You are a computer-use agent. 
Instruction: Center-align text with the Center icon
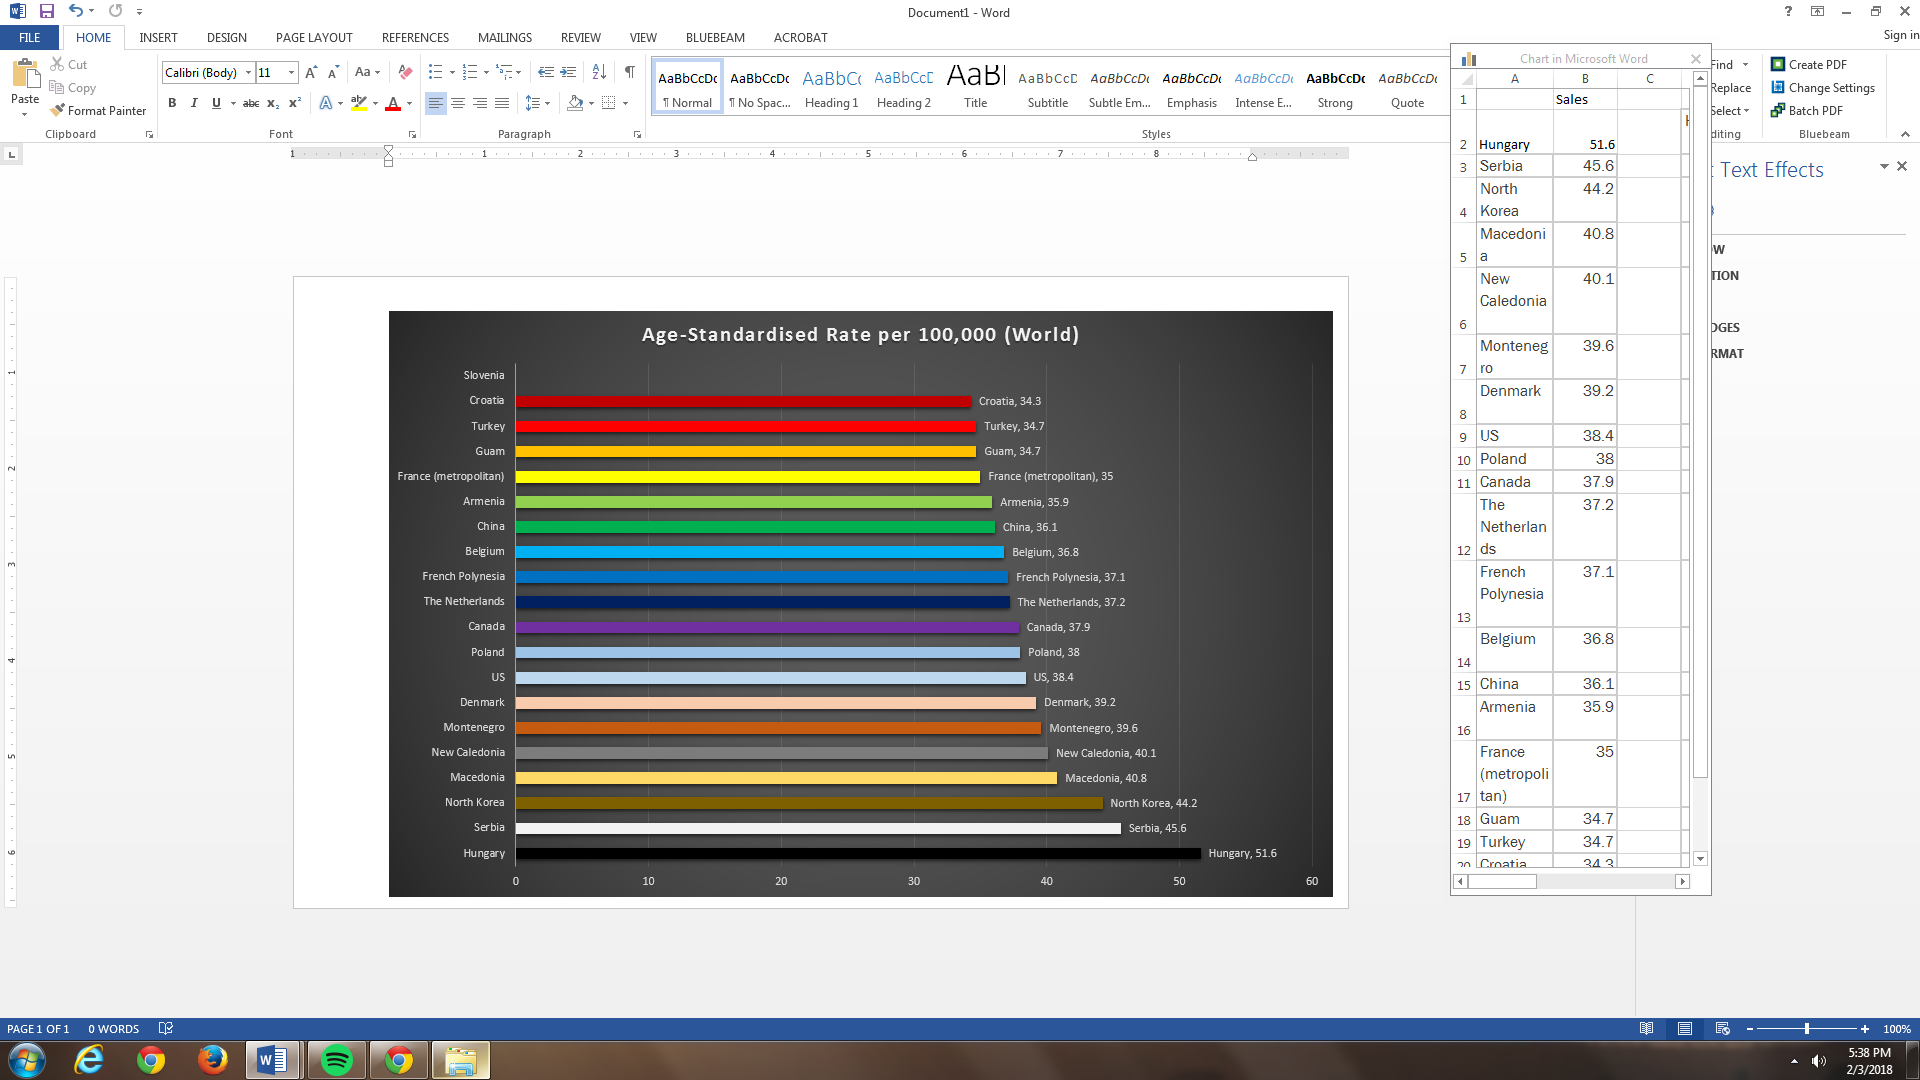458,103
